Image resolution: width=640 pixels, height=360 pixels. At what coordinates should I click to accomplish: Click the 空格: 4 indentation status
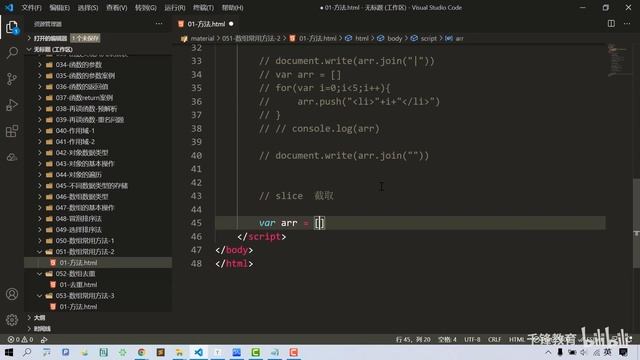pyautogui.click(x=447, y=339)
